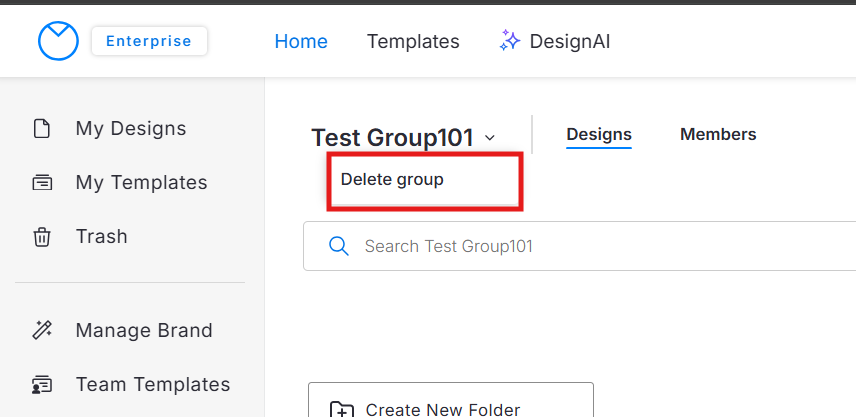The height and width of the screenshot is (417, 856).
Task: Focus the Search Test Group101 field
Action: coord(590,246)
